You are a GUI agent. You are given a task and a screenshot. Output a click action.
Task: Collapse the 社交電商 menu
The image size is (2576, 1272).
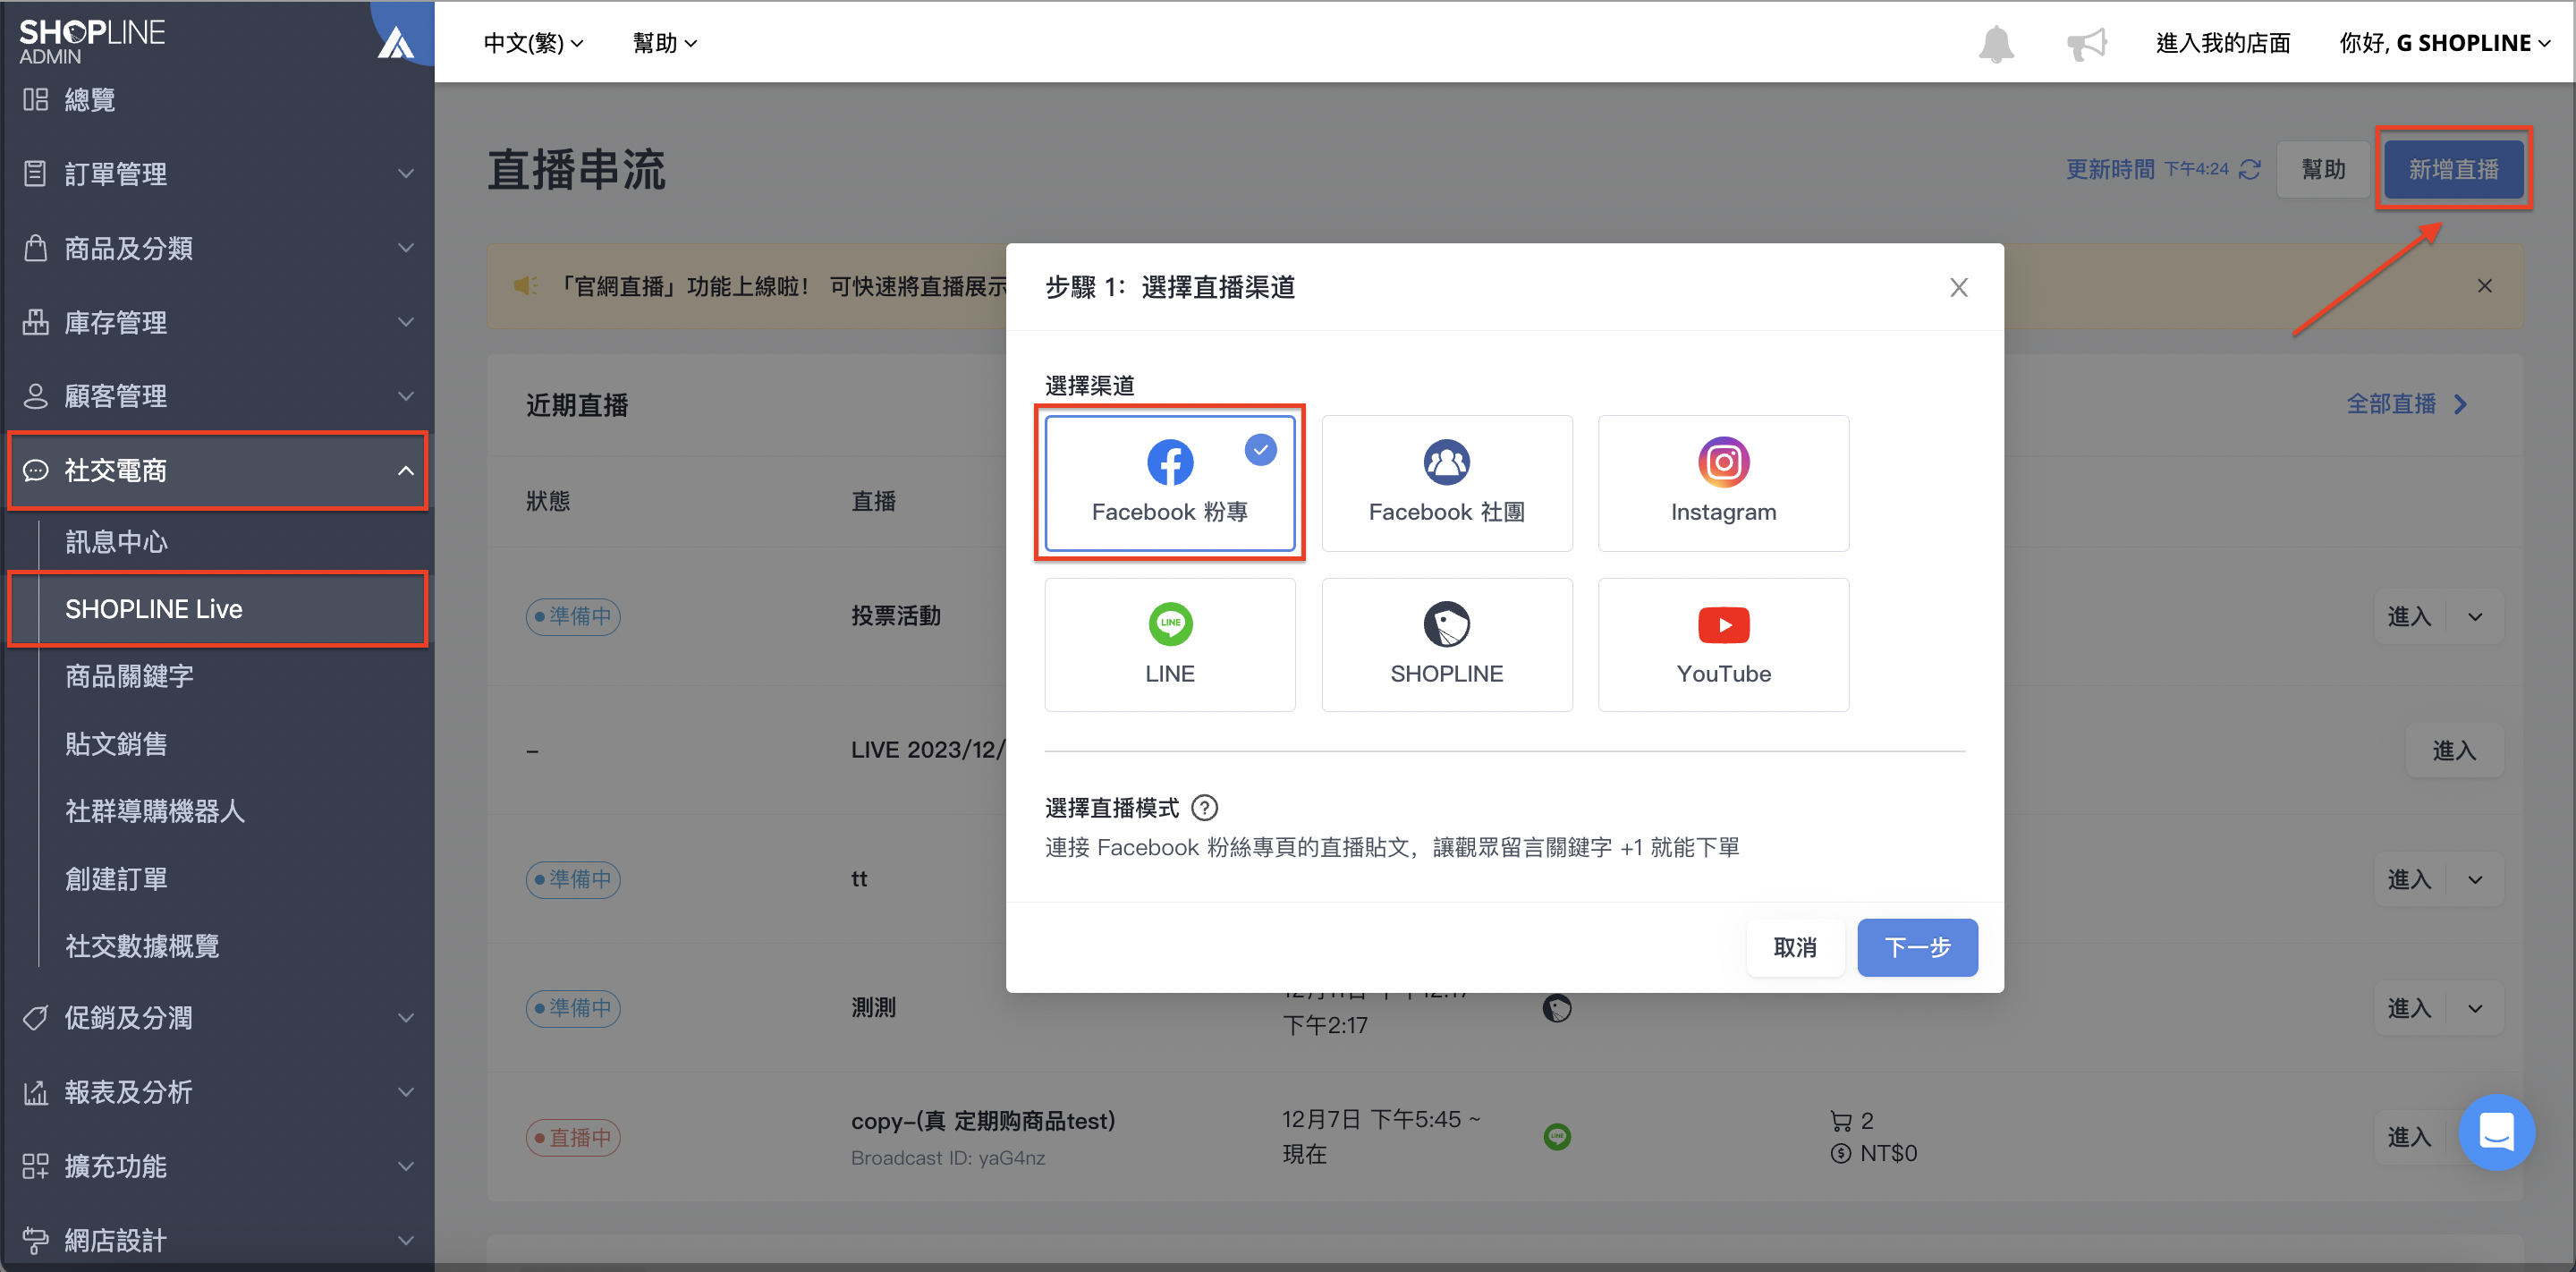(217, 470)
